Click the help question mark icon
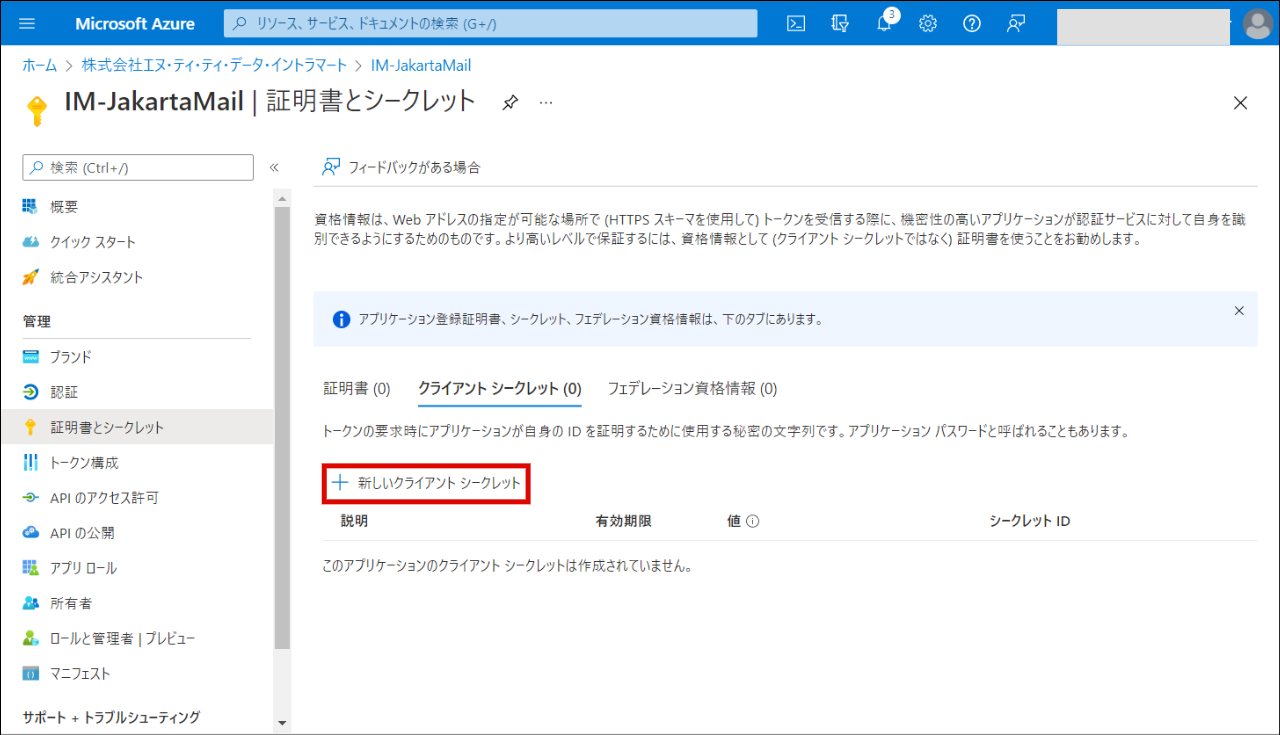The width and height of the screenshot is (1280, 735). click(x=972, y=24)
